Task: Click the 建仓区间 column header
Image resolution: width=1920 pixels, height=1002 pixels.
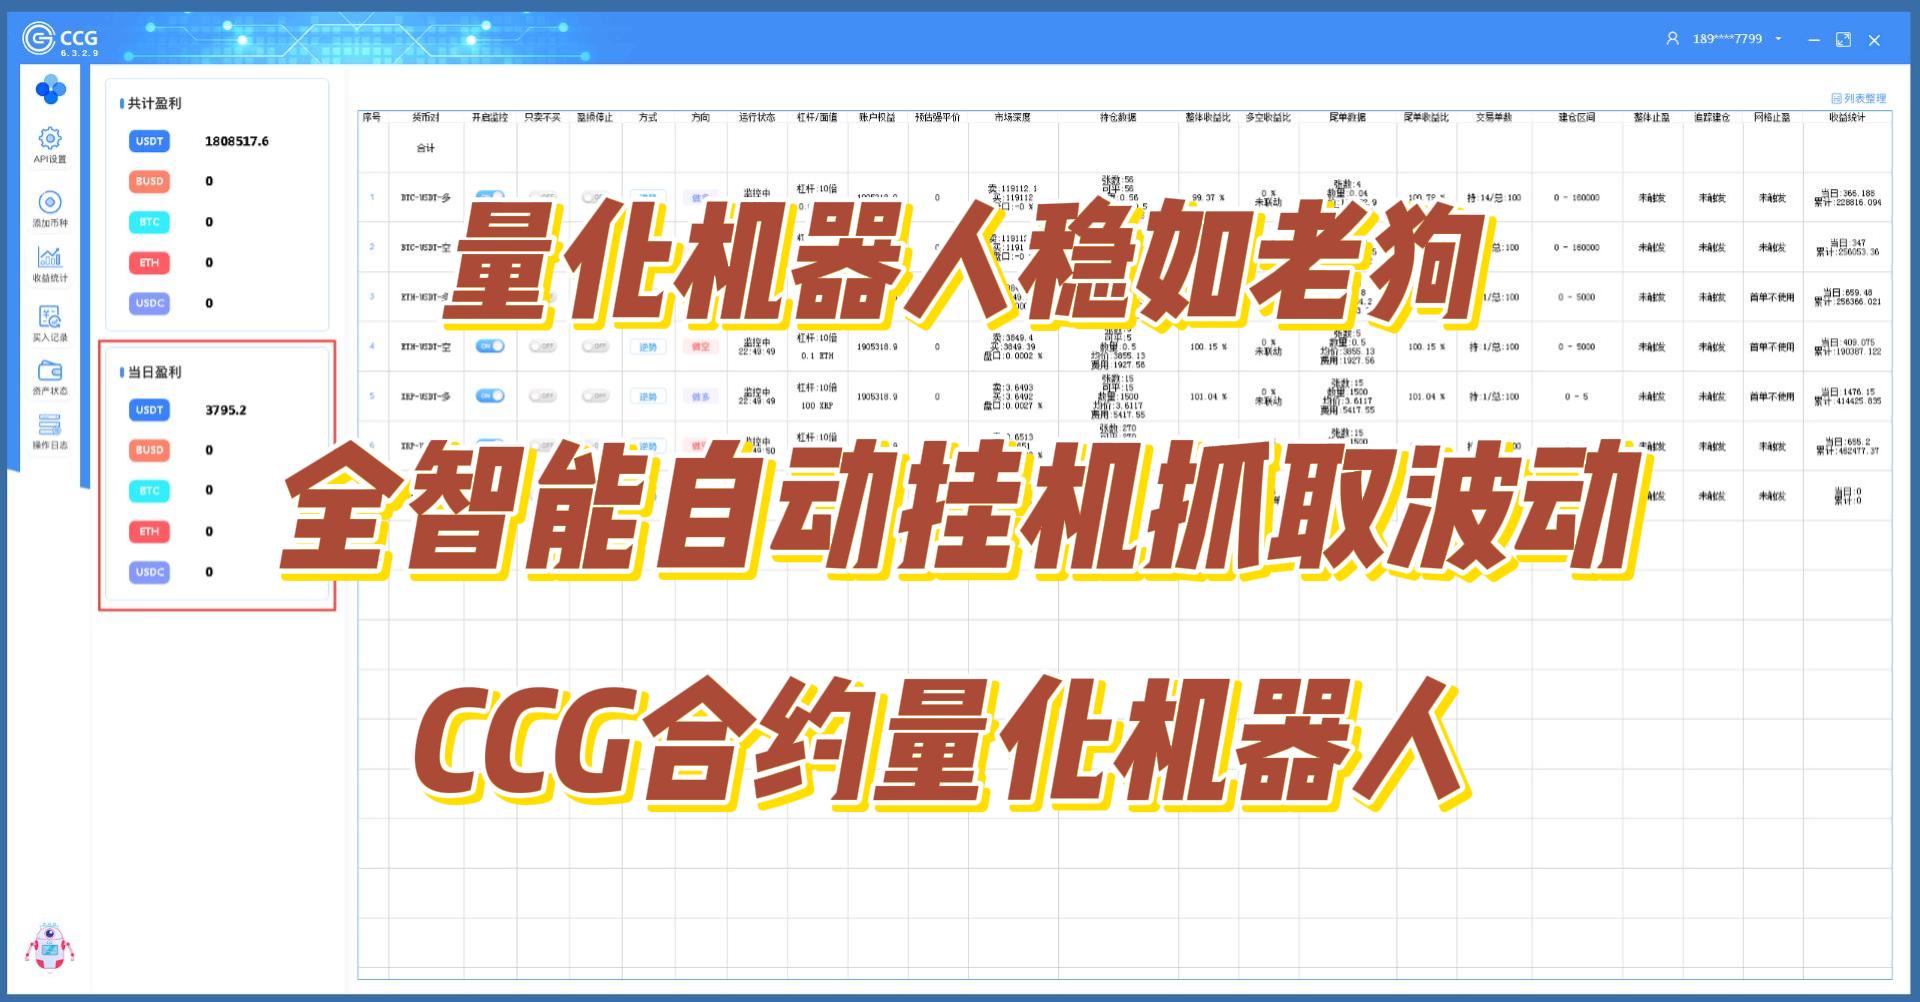Action: pyautogui.click(x=1577, y=117)
